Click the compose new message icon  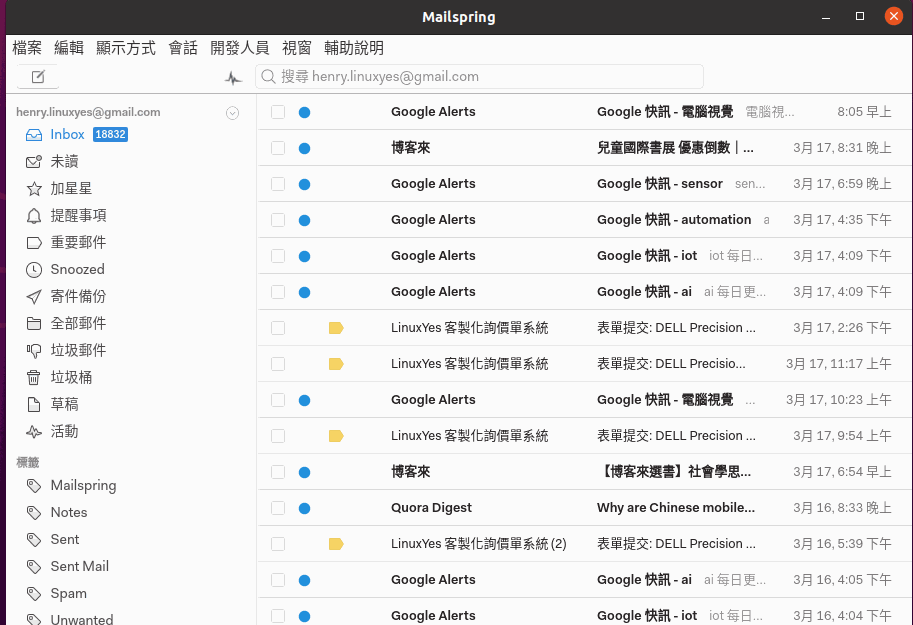[38, 77]
